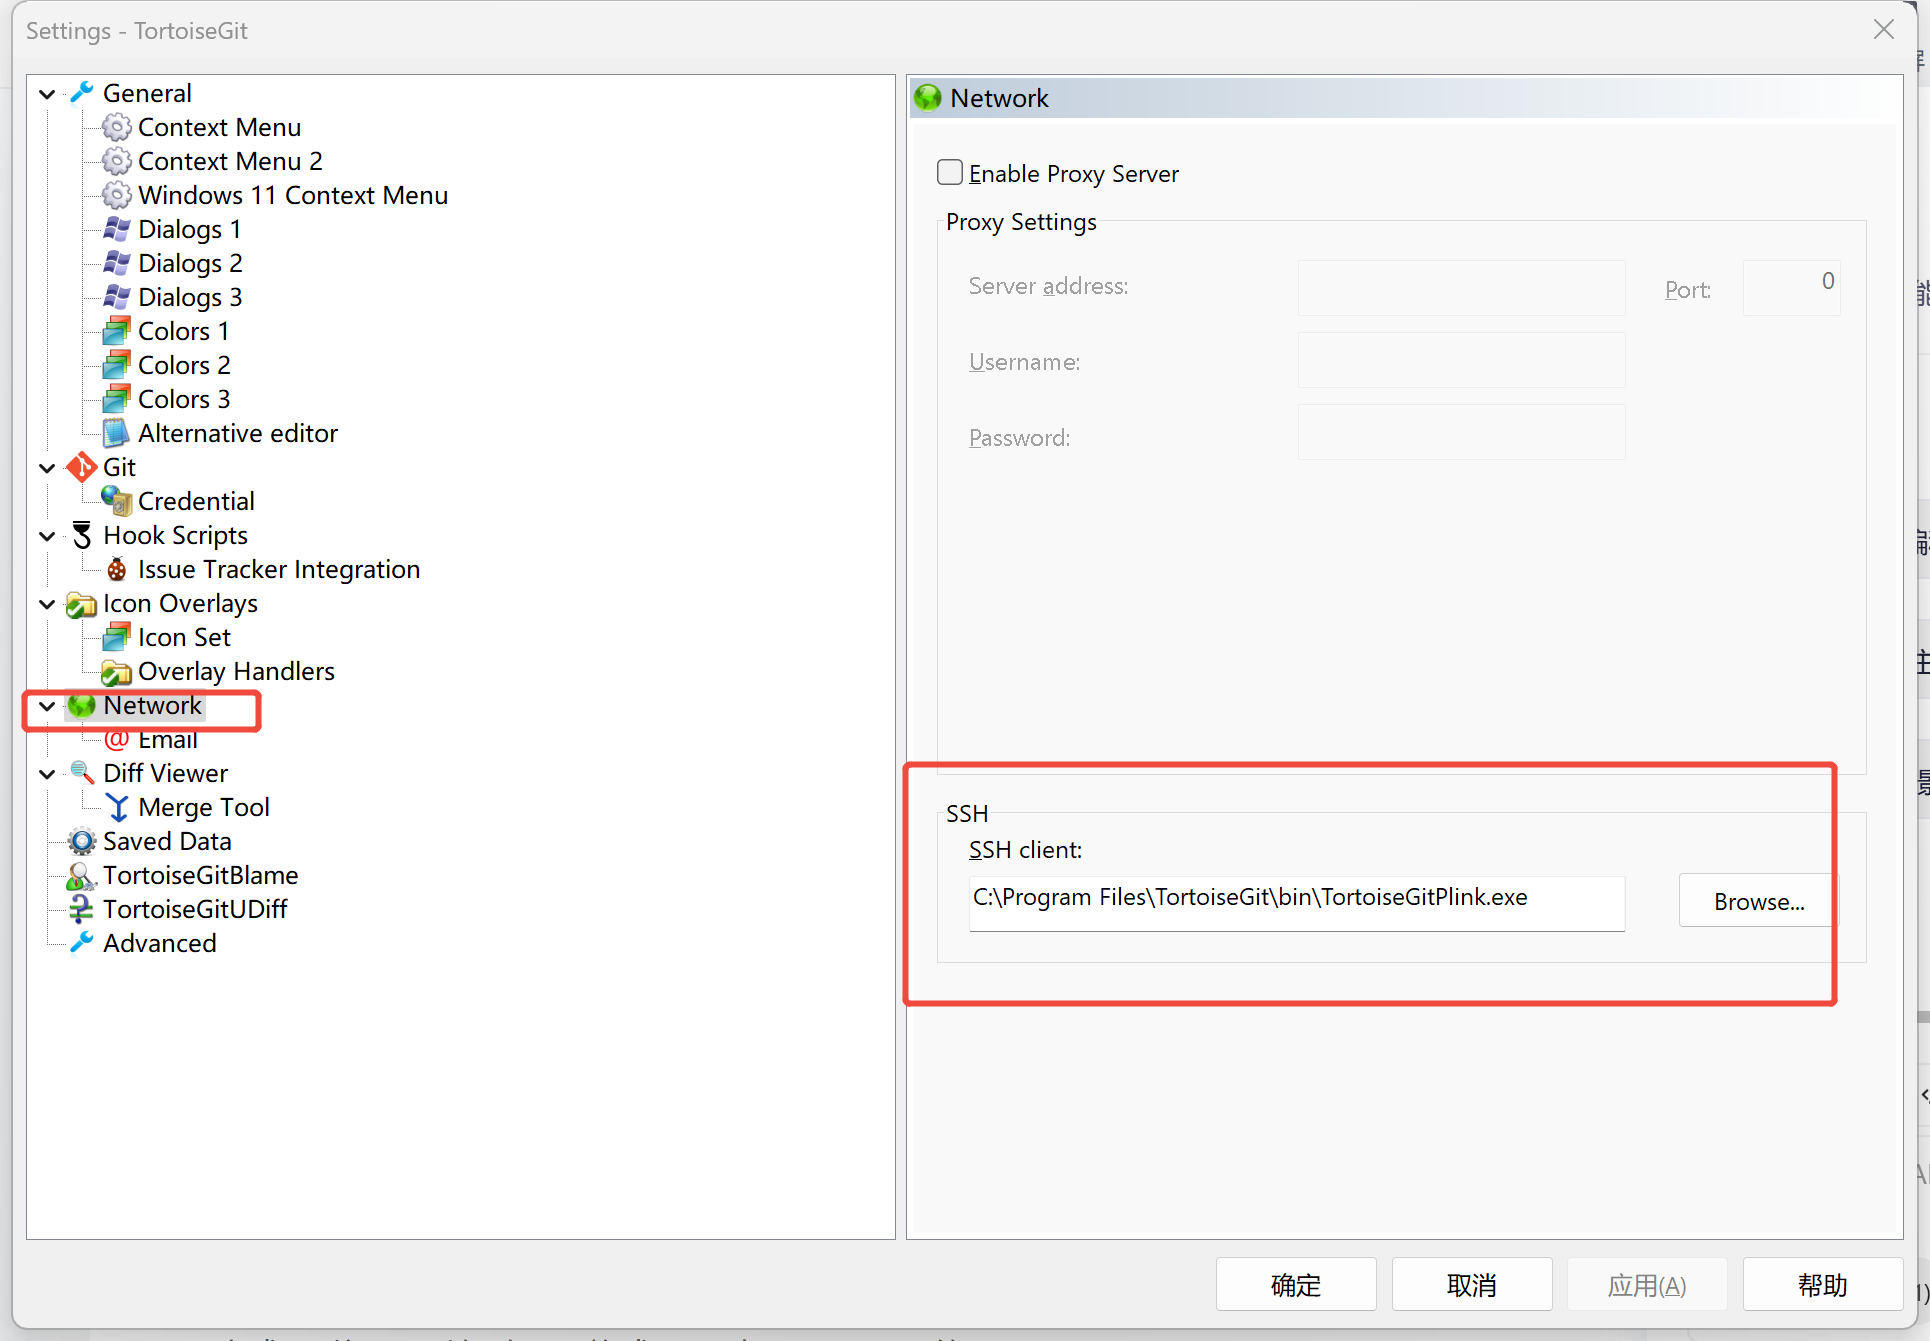1930x1341 pixels.
Task: Collapse the Network tree node
Action: pos(47,706)
